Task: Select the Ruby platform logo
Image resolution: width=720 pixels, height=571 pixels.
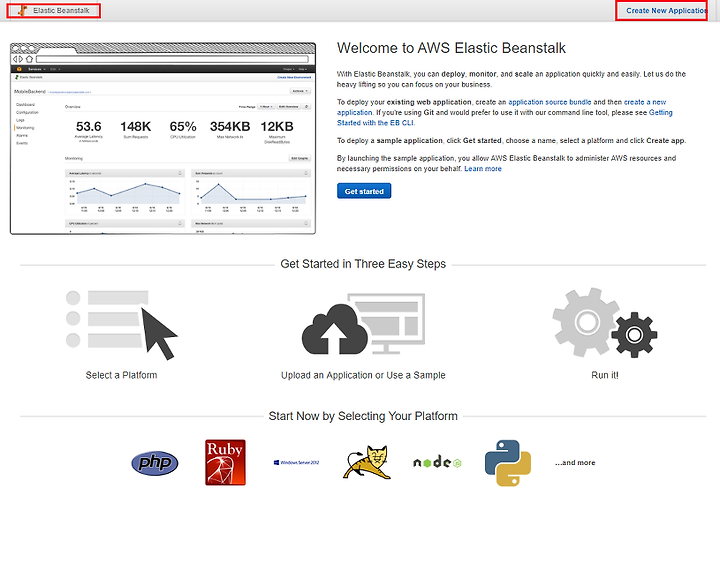Action: pos(225,462)
